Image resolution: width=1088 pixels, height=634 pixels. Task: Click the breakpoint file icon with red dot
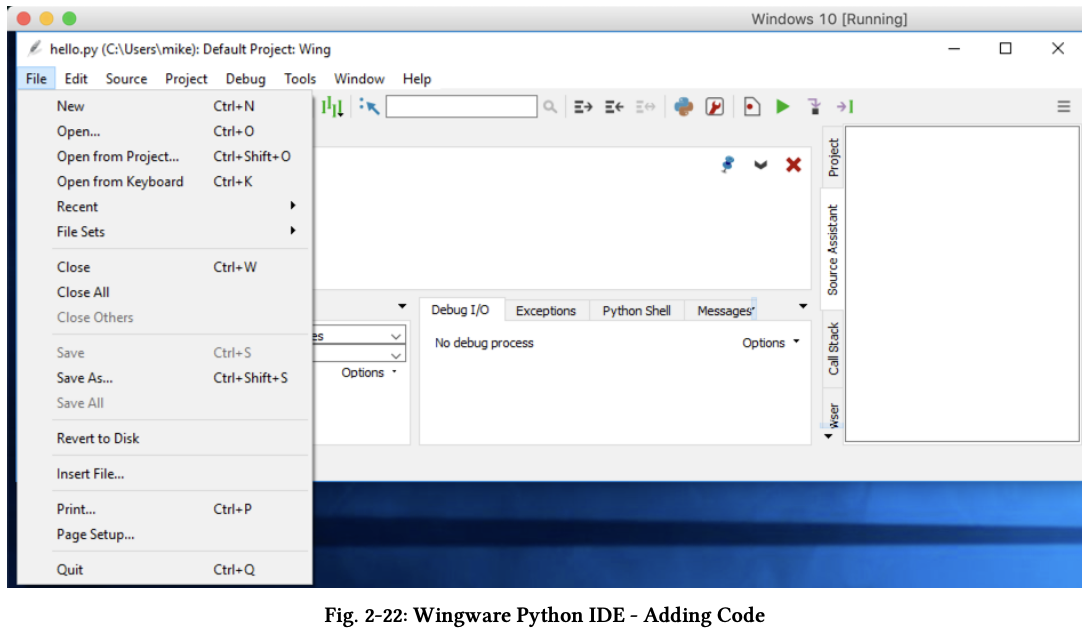(751, 107)
